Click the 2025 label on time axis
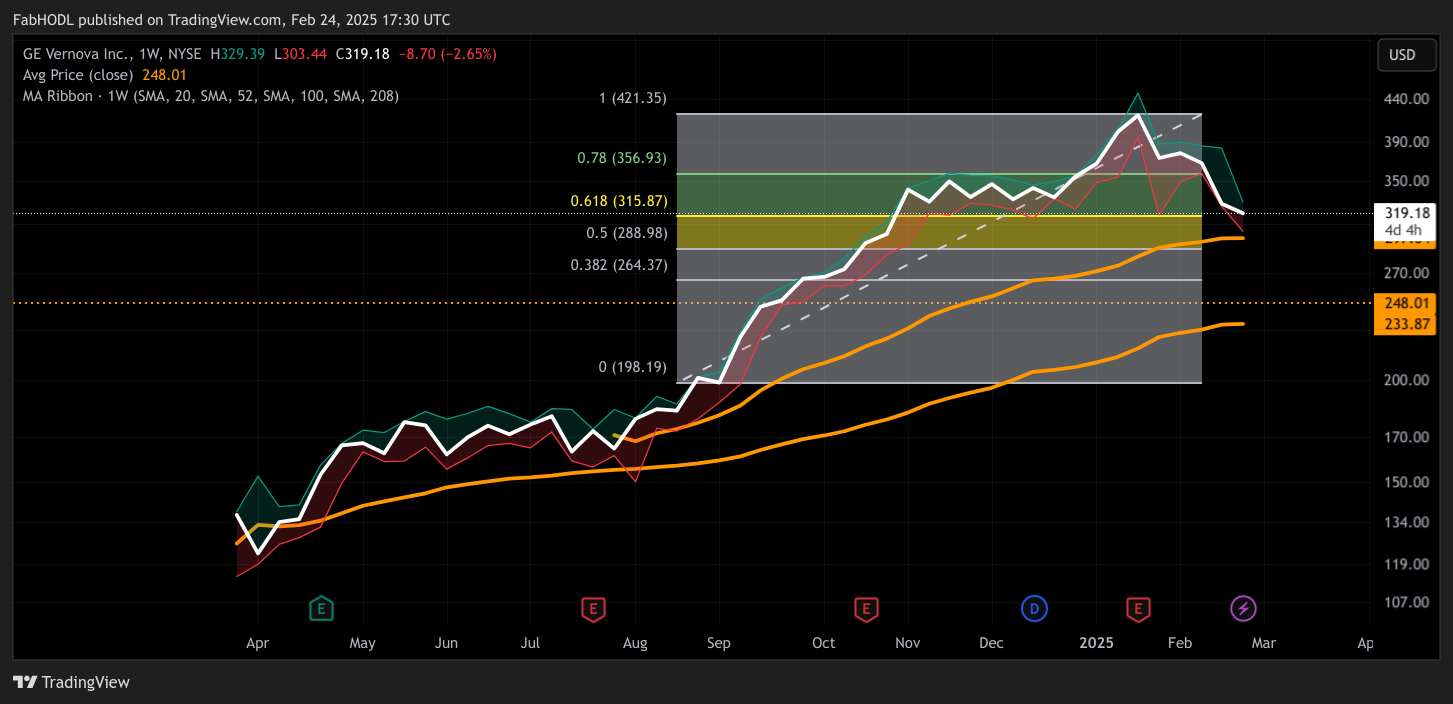This screenshot has width=1453, height=704. click(x=1097, y=643)
